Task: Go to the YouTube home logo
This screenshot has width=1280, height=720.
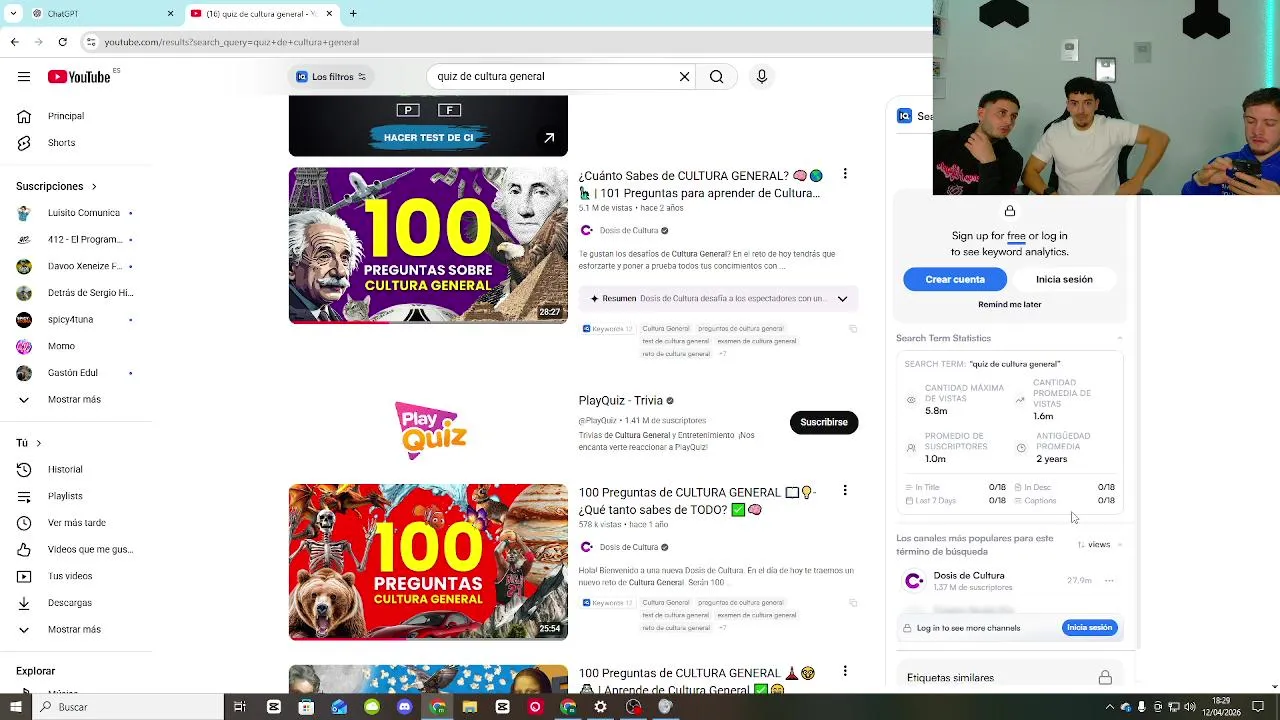Action: click(79, 76)
